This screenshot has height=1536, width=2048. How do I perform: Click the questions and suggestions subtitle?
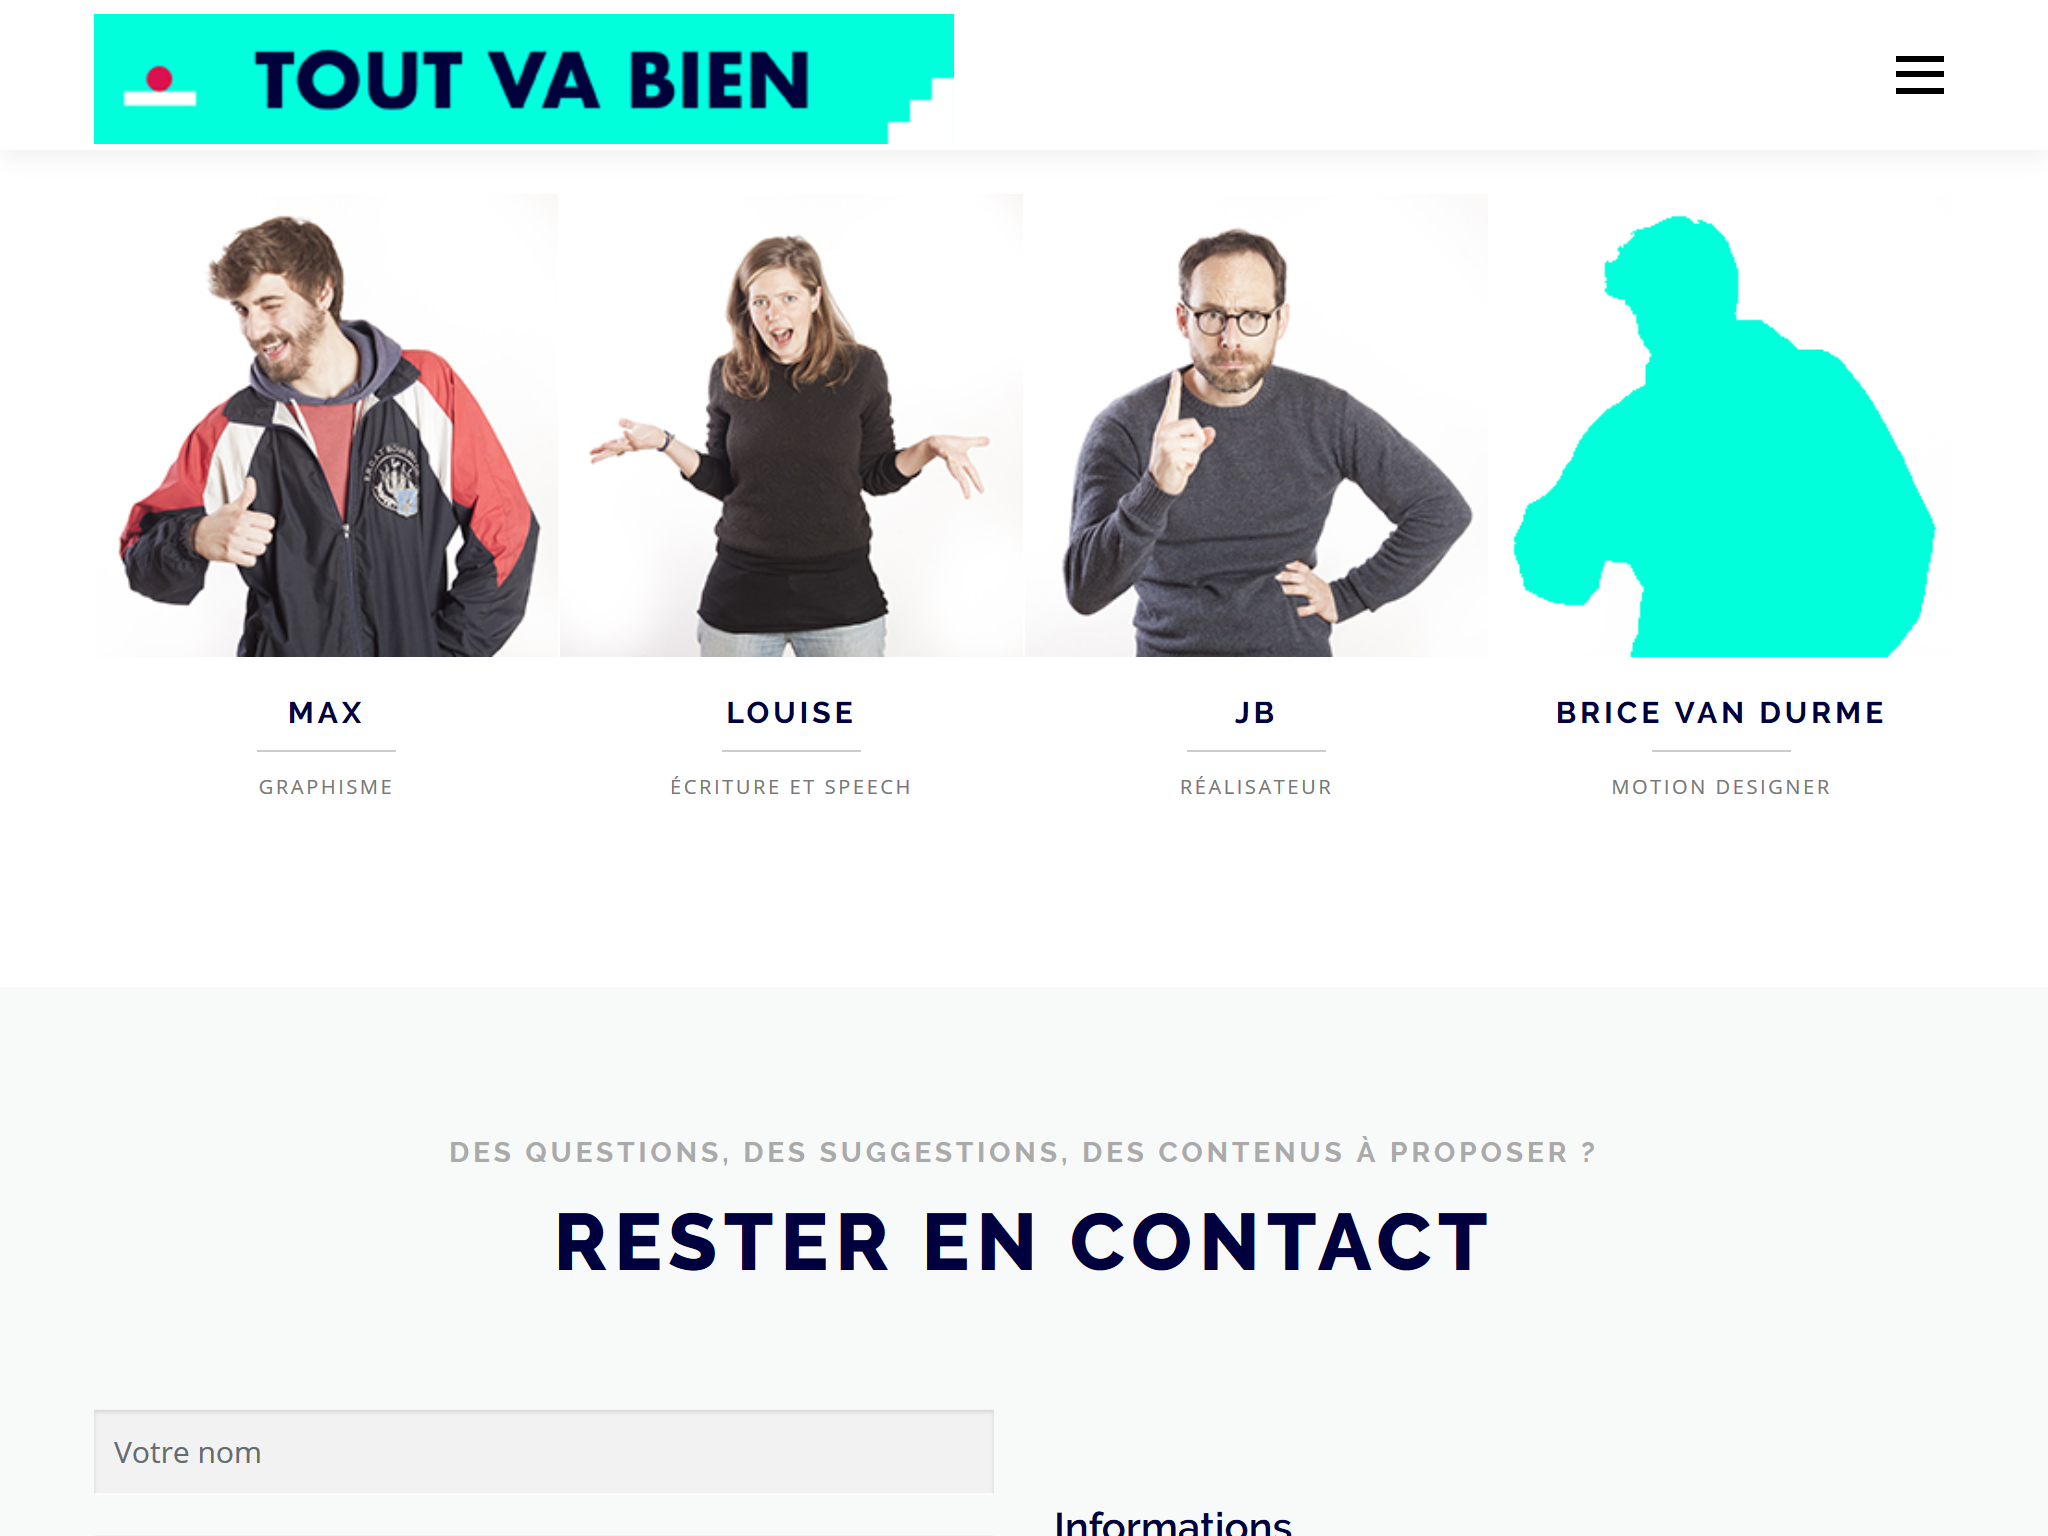[x=1023, y=1152]
